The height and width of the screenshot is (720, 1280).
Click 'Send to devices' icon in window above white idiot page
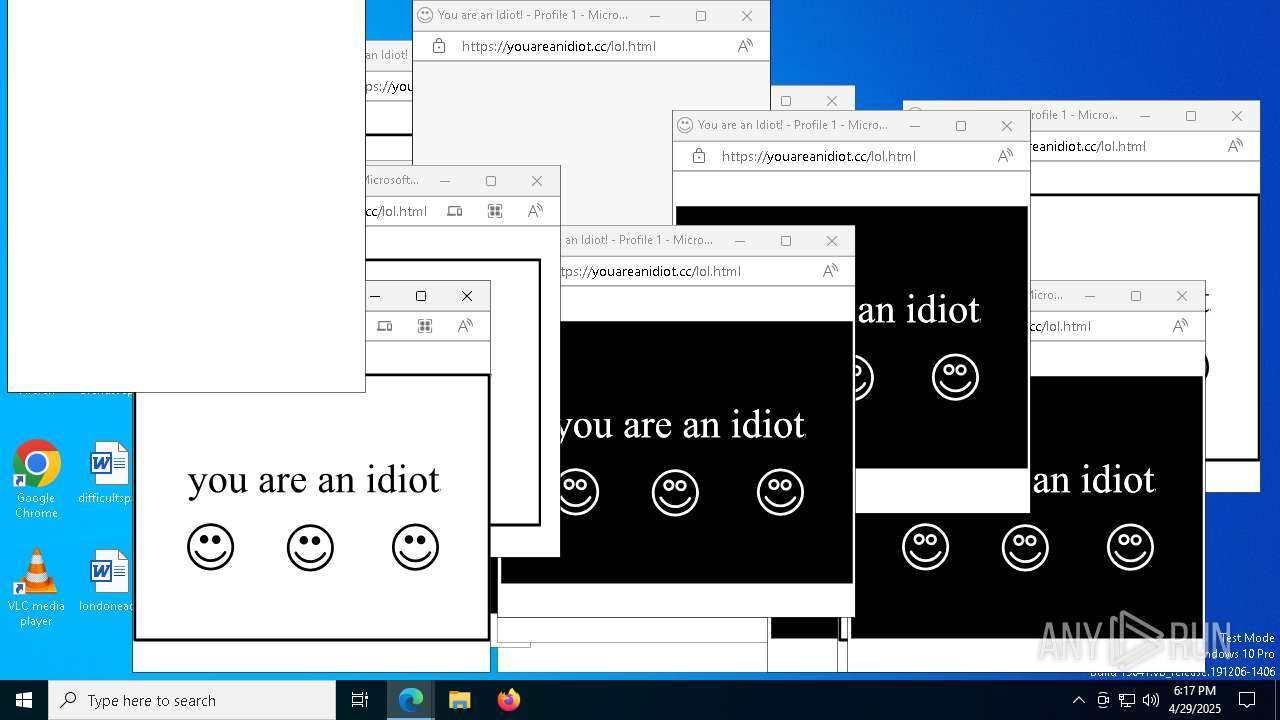(x=385, y=326)
